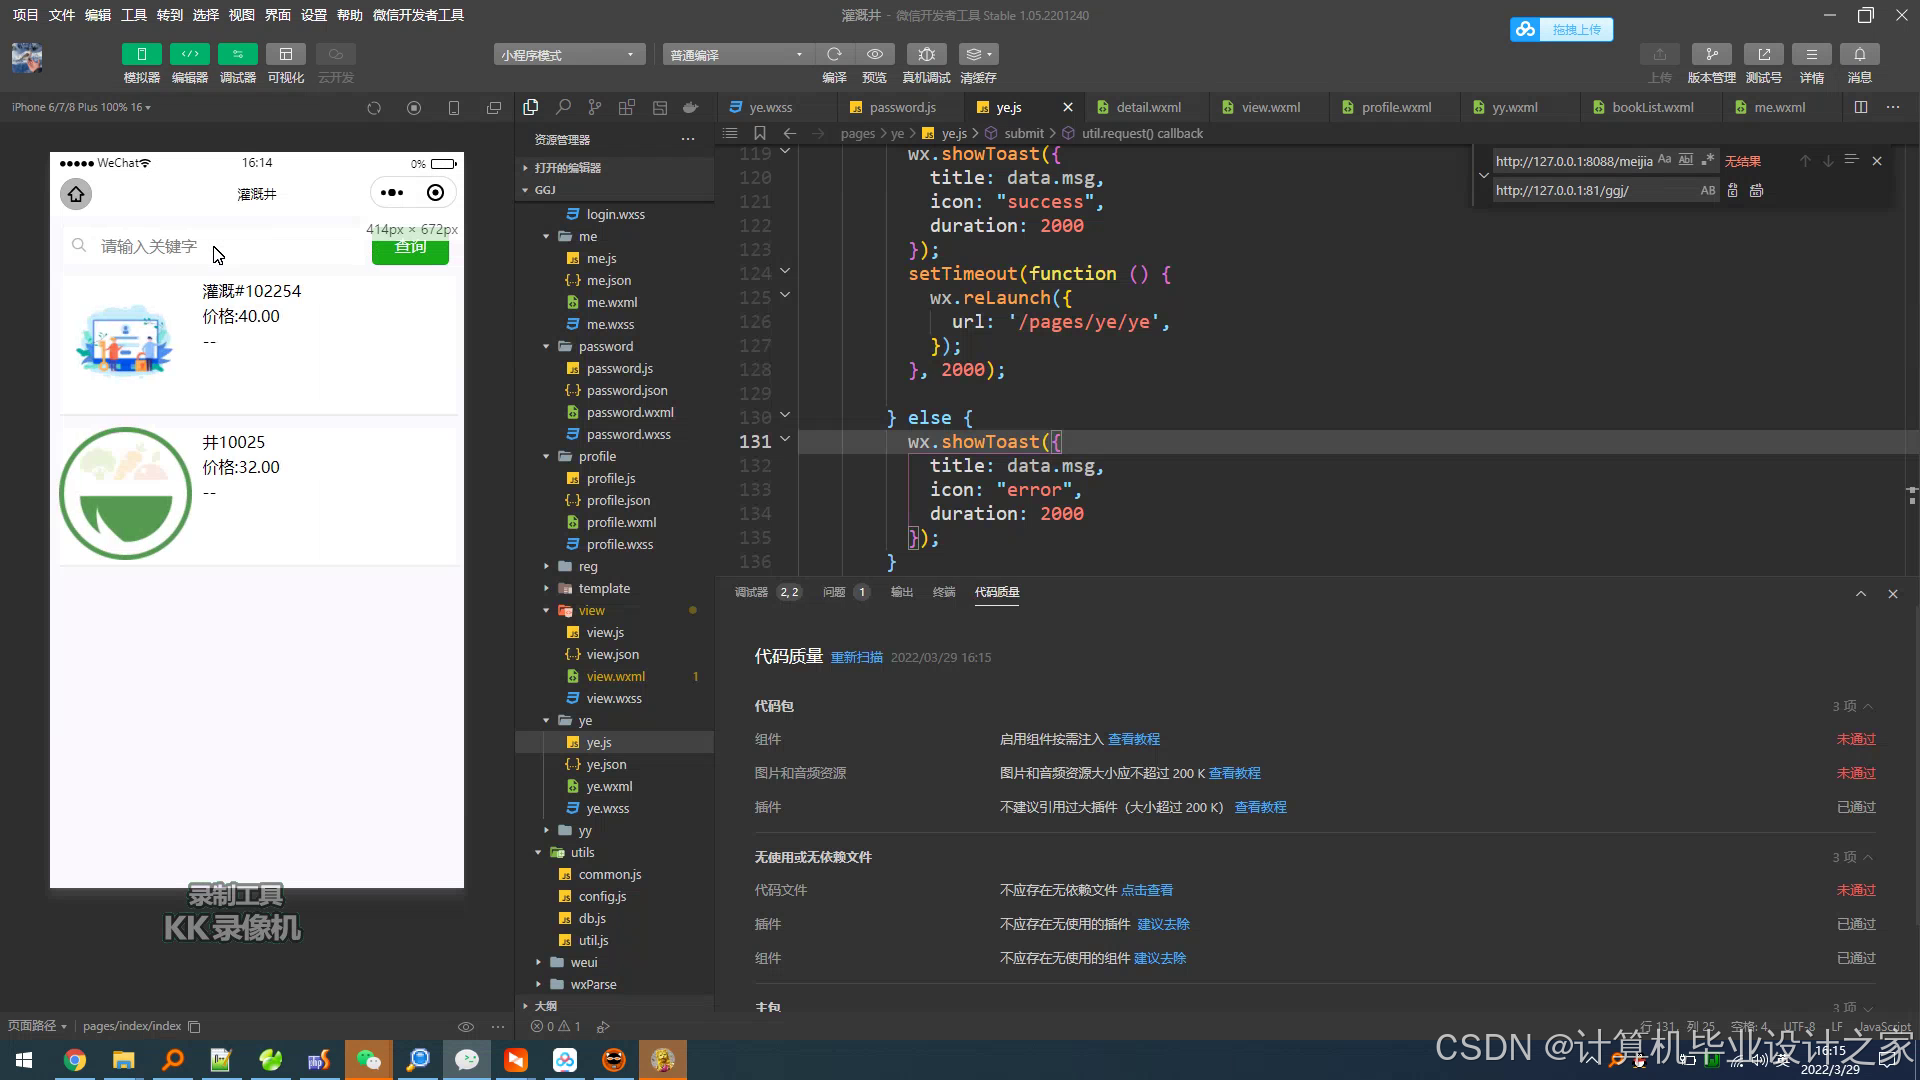Open the version management icon
The height and width of the screenshot is (1080, 1920).
pos(1711,54)
